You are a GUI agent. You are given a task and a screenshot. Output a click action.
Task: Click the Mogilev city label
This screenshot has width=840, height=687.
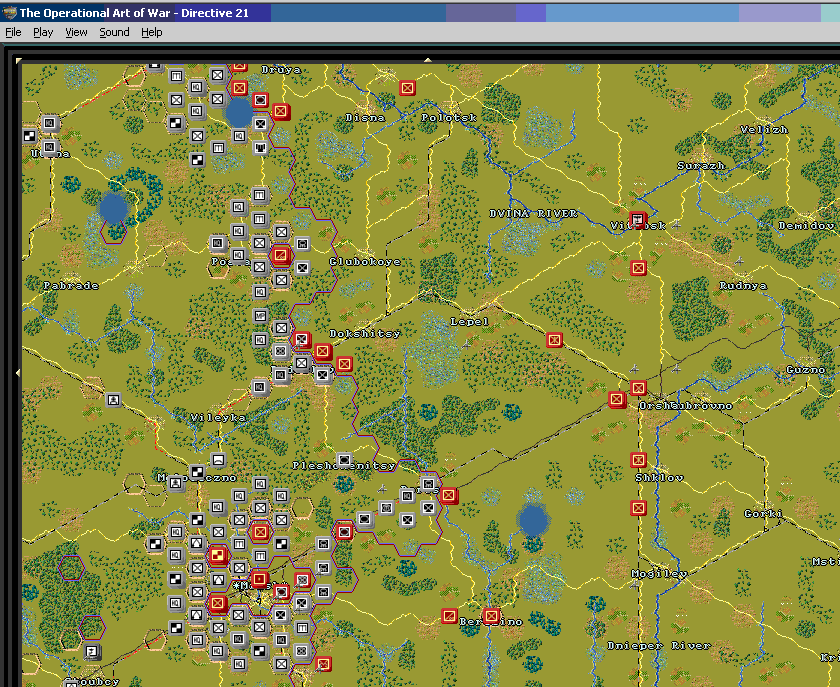pos(659,573)
